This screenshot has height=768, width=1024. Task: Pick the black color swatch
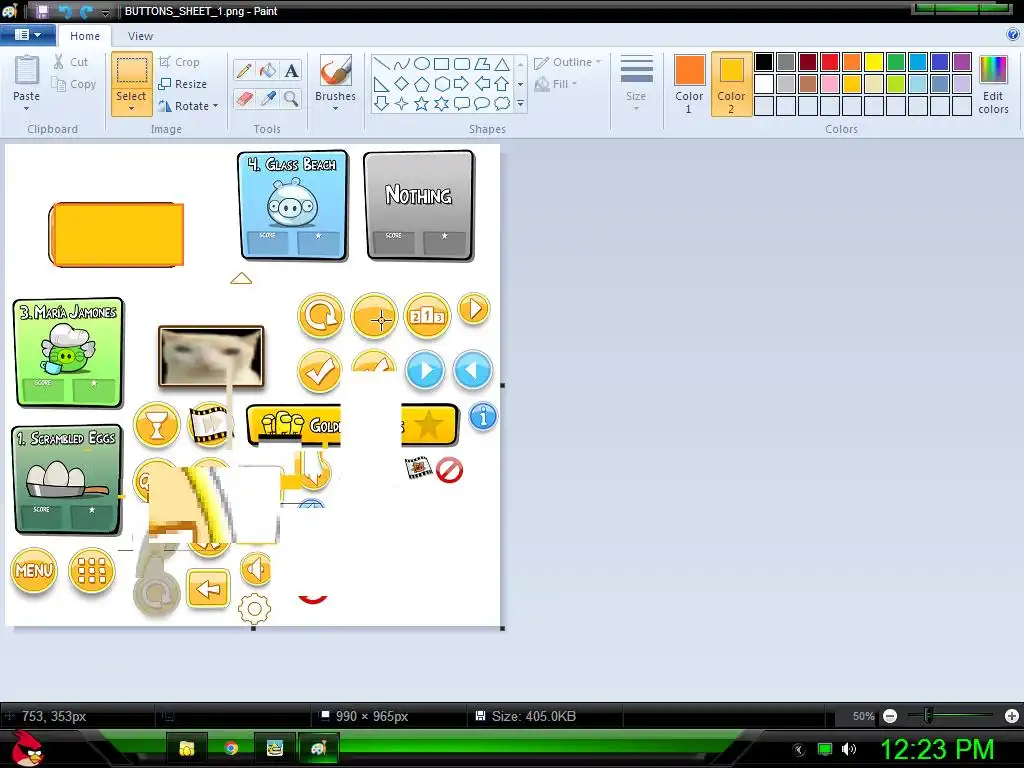[764, 62]
